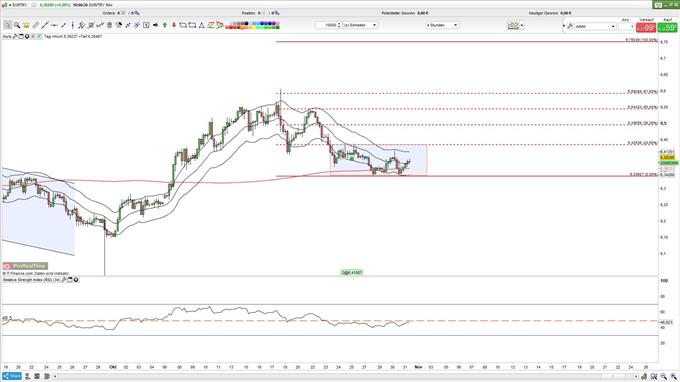Select the cursor pointer tool

coord(7,25)
